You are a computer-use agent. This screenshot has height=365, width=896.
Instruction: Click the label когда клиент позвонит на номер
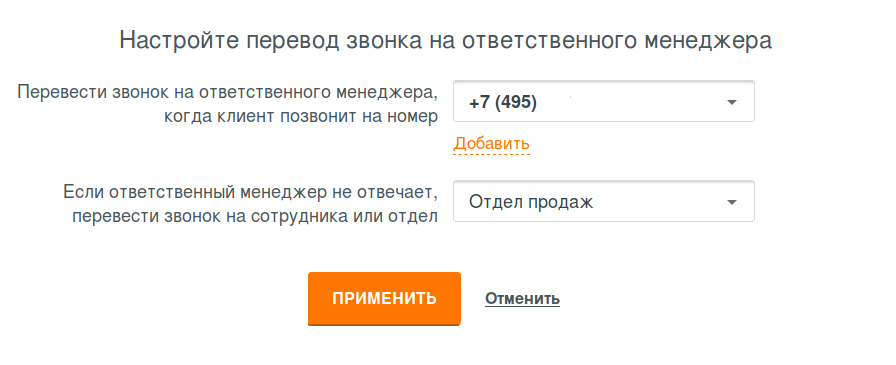(x=301, y=117)
